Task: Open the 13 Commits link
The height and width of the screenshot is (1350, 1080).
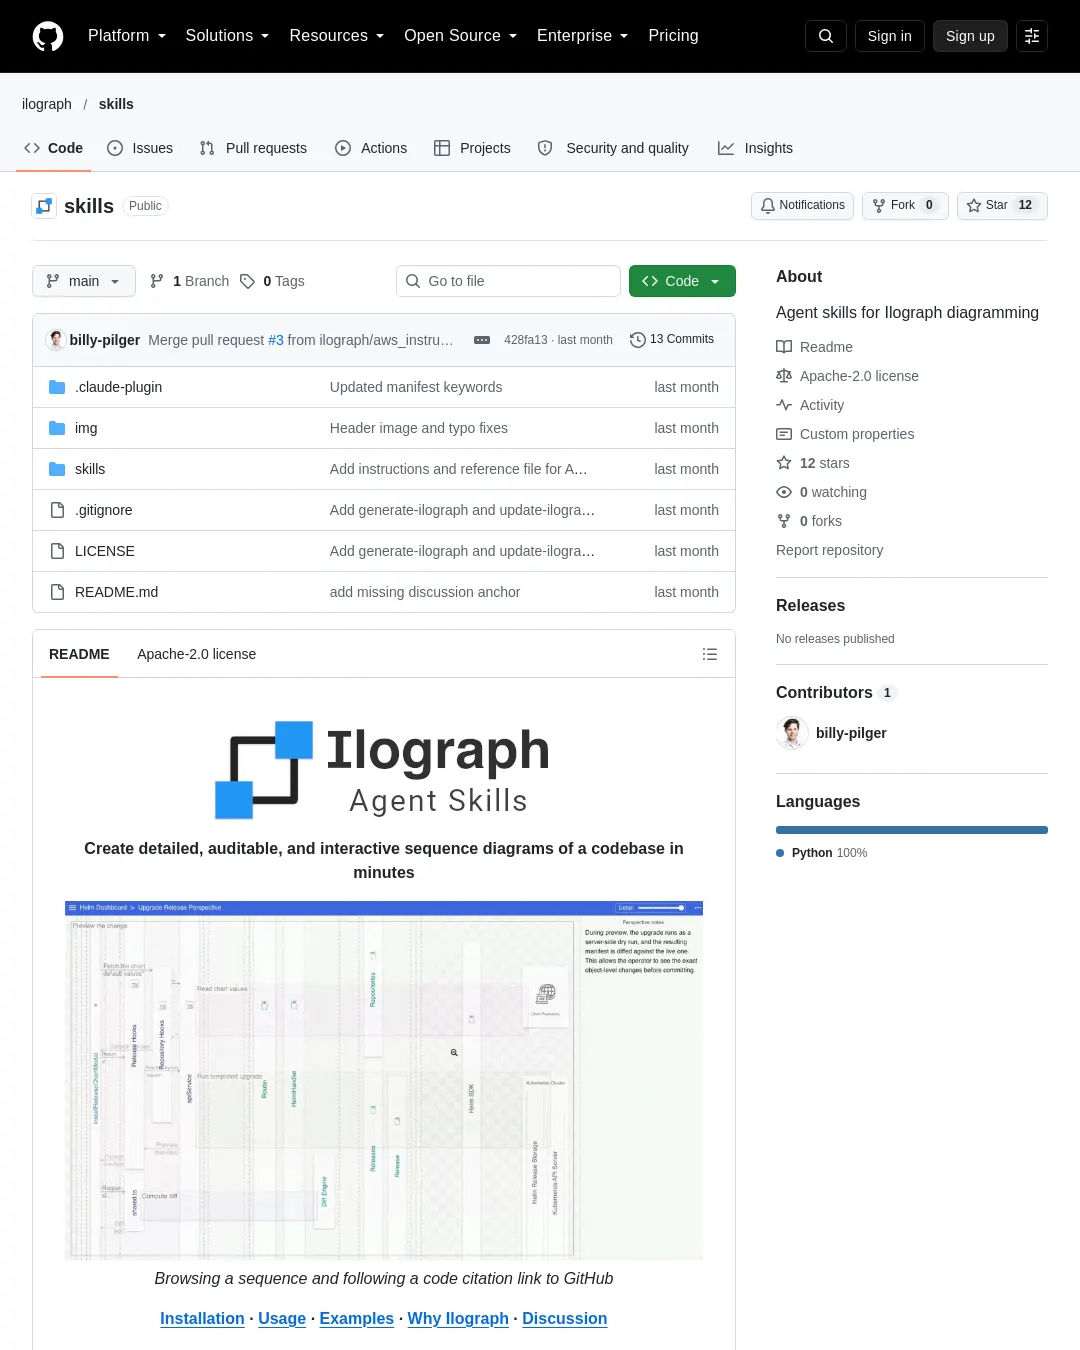Action: pyautogui.click(x=672, y=340)
